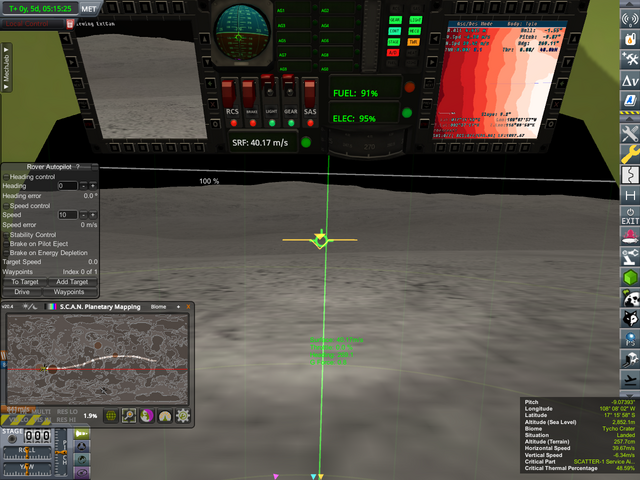Flip the RCS cockpit switch
This screenshot has width=640, height=480.
point(229,94)
